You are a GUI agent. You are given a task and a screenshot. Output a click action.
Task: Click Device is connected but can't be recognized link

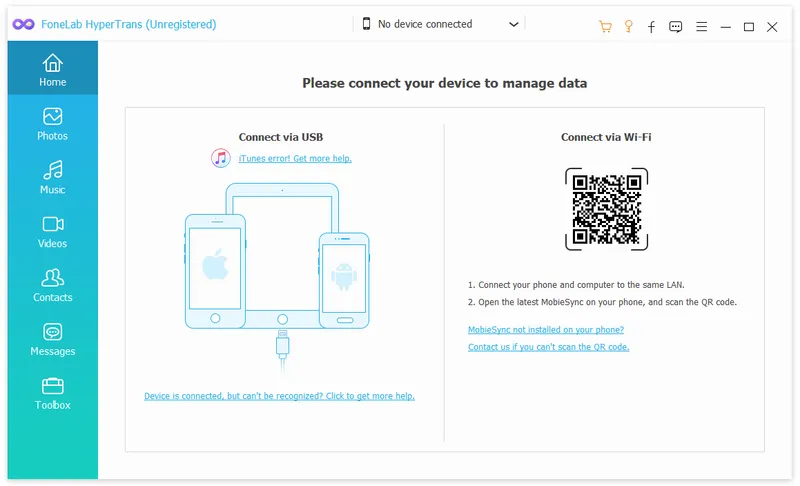tap(279, 396)
